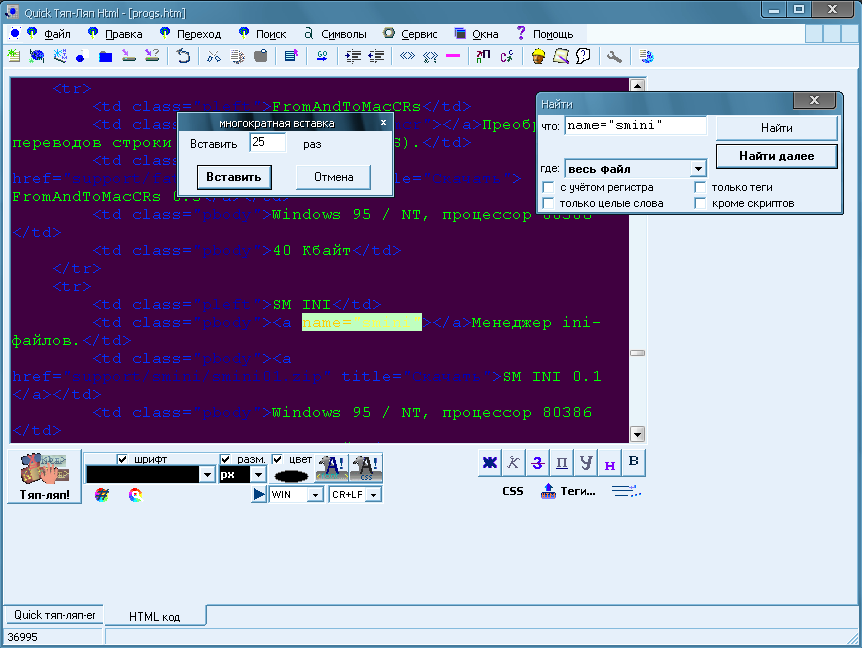This screenshot has width=862, height=648.
Task: Click the Найти далее button
Action: pos(776,156)
